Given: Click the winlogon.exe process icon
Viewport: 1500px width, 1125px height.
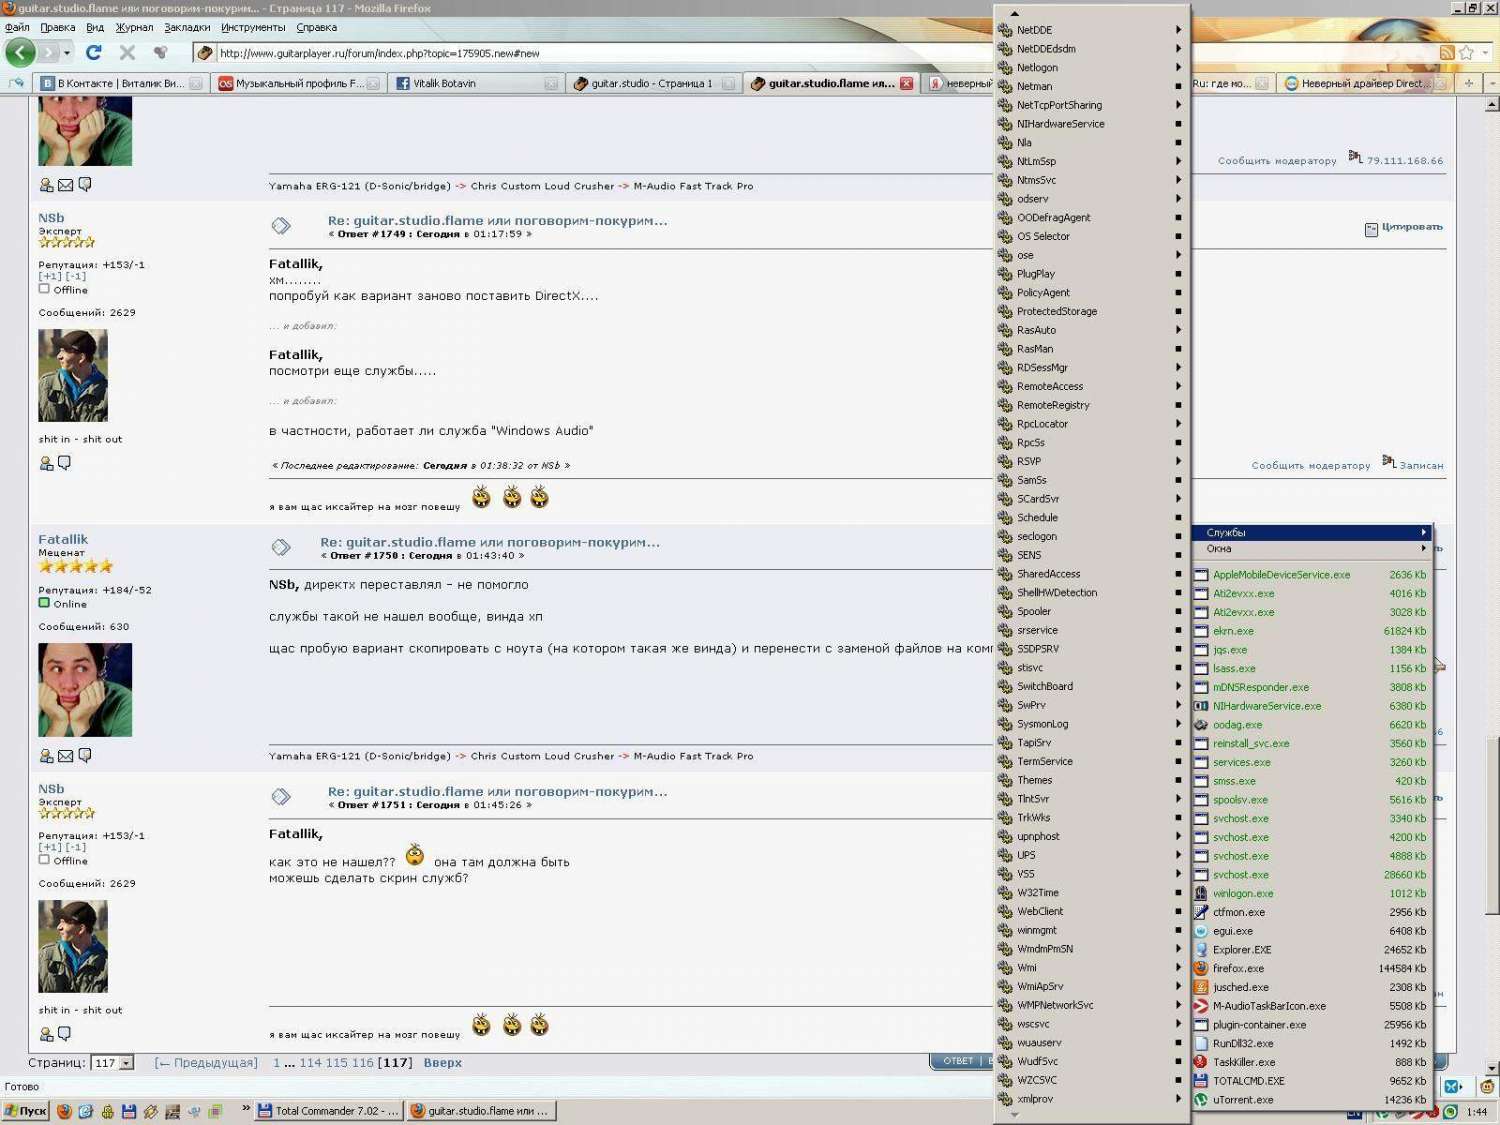Looking at the screenshot, I should pos(1201,893).
